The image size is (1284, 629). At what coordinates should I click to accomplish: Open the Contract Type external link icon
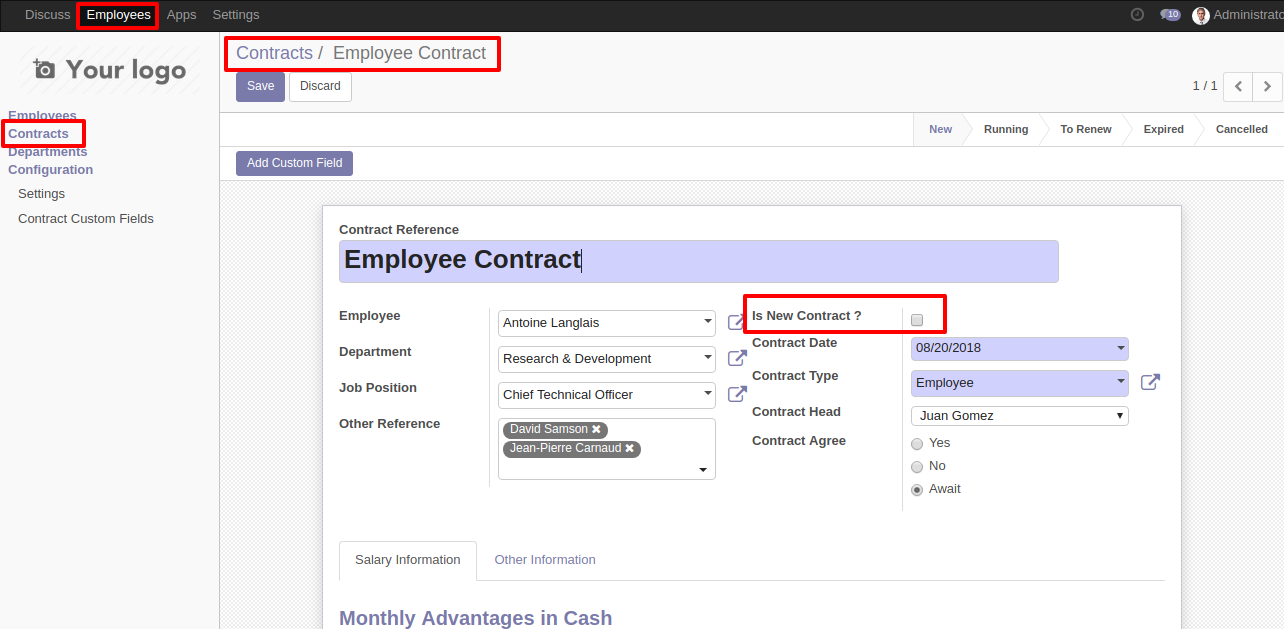click(1150, 382)
